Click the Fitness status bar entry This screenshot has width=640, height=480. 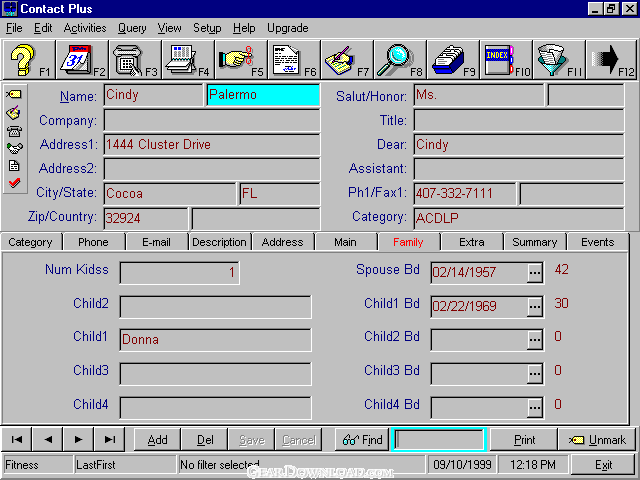(38, 465)
